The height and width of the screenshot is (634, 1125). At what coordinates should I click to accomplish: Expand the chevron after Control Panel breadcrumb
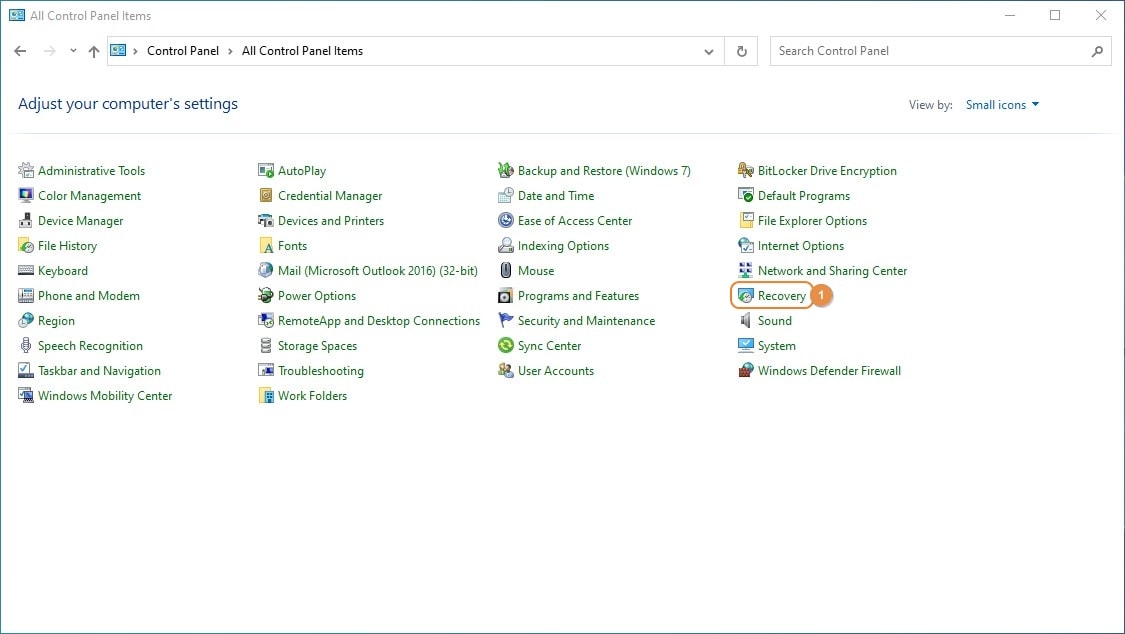[x=230, y=52]
